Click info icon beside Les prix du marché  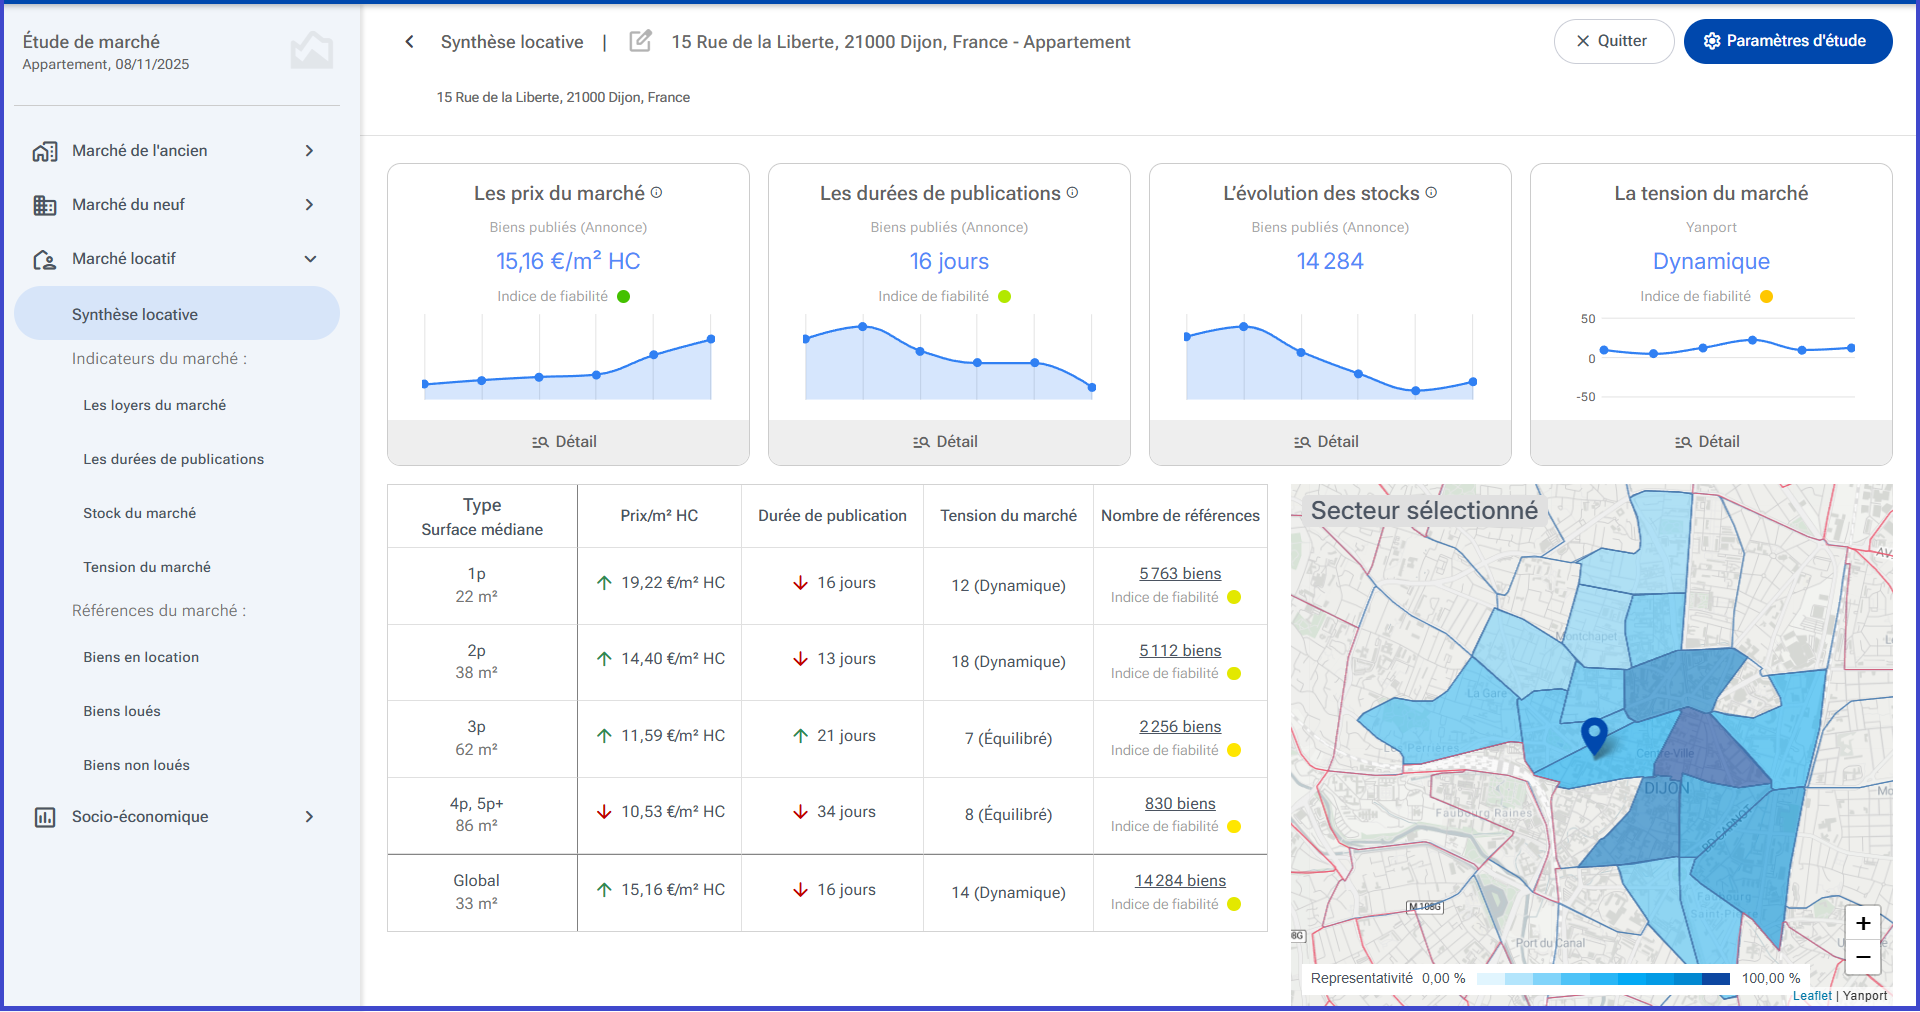click(x=657, y=192)
